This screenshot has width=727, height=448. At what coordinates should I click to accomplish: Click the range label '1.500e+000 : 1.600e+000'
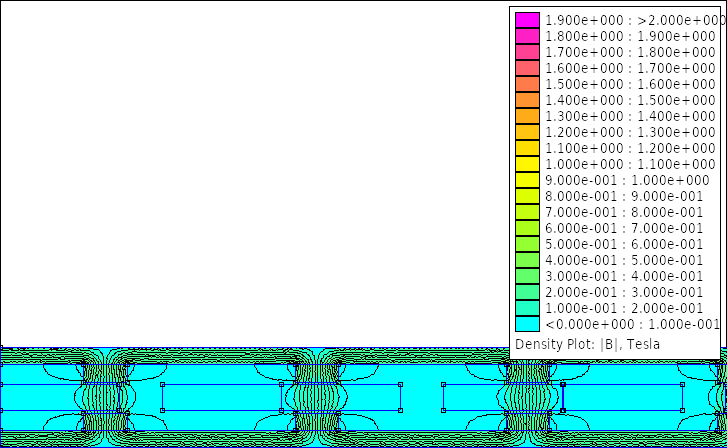pyautogui.click(x=630, y=84)
